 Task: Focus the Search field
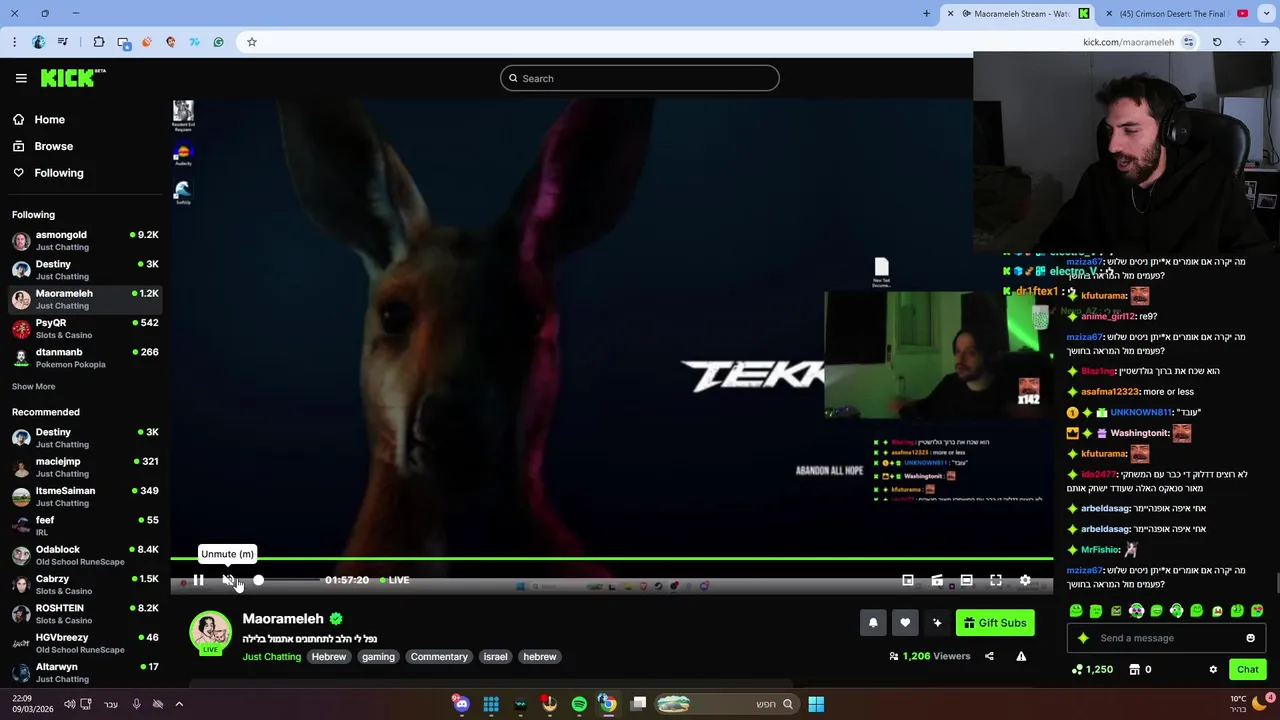pos(640,78)
